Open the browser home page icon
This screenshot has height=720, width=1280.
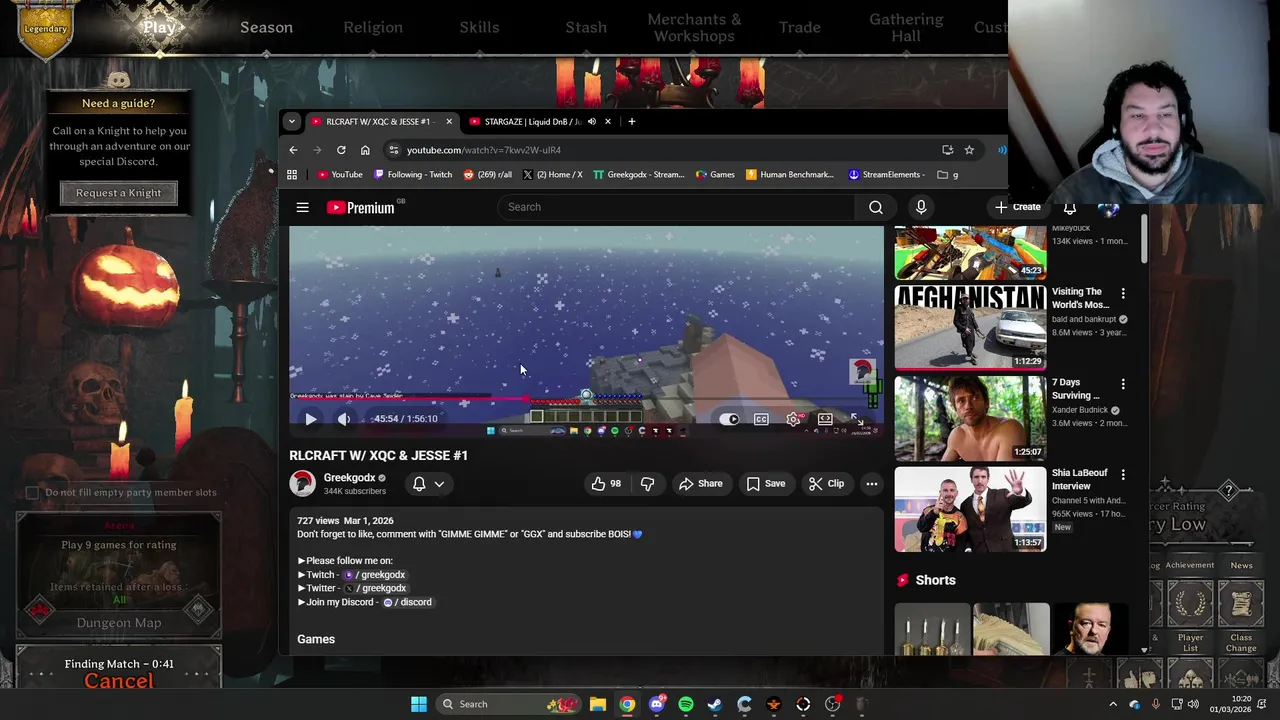click(365, 150)
